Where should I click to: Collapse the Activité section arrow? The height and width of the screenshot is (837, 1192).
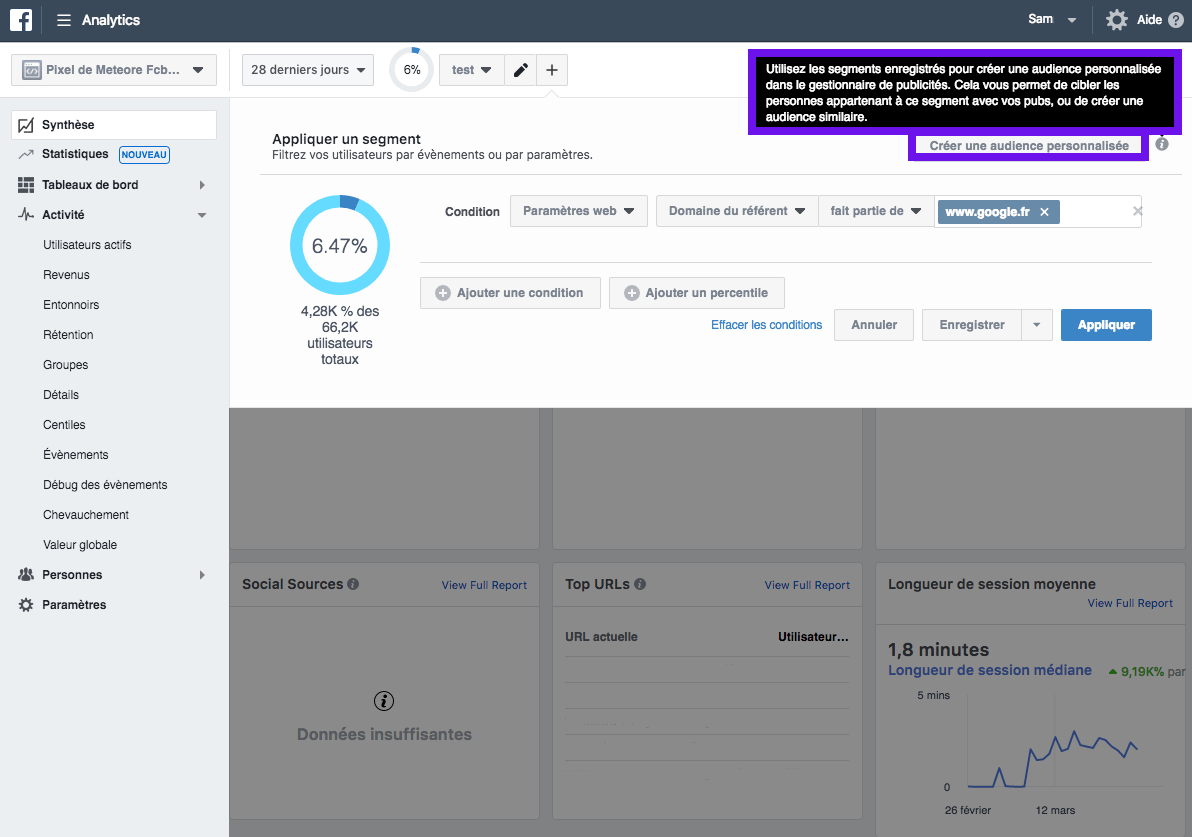(x=202, y=215)
